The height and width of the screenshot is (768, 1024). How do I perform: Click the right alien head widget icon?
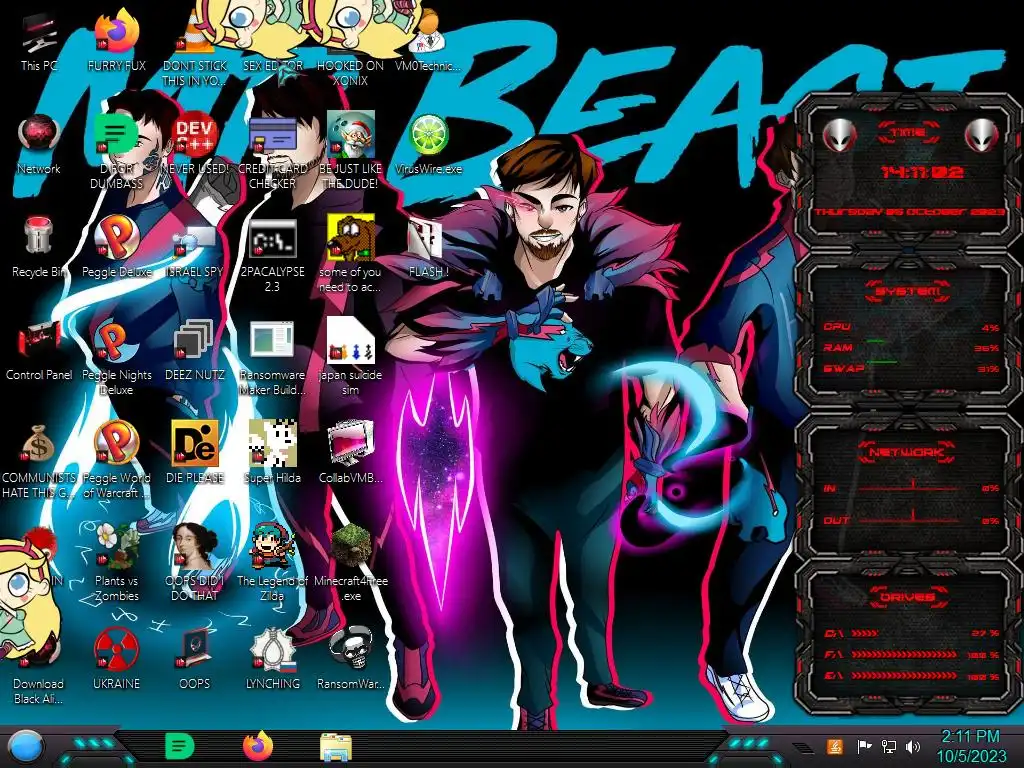tap(981, 136)
